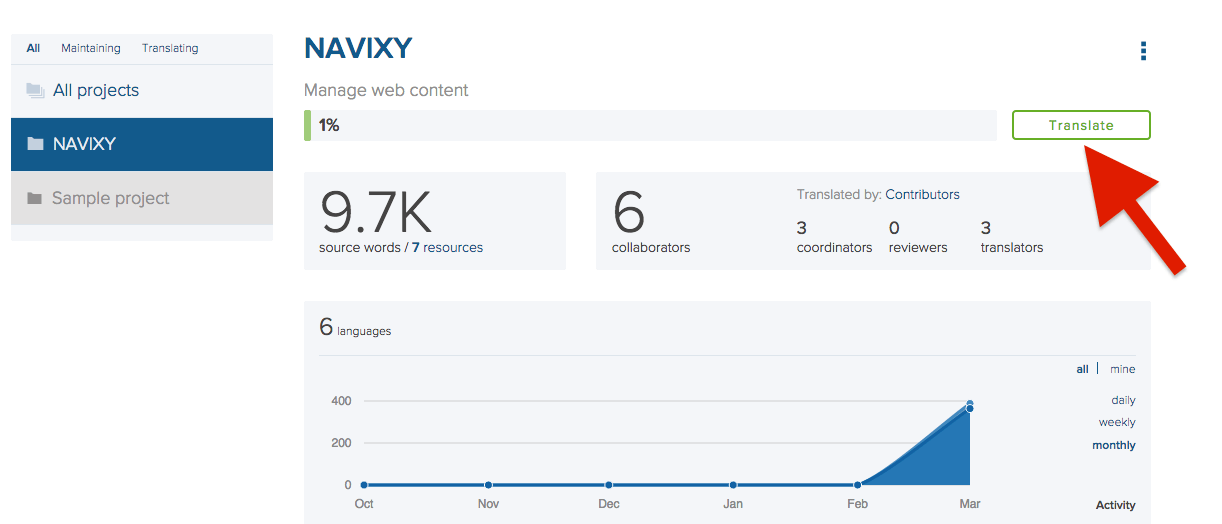Show only mine activity in chart
Screen dimensions: 1222x524
(1122, 369)
